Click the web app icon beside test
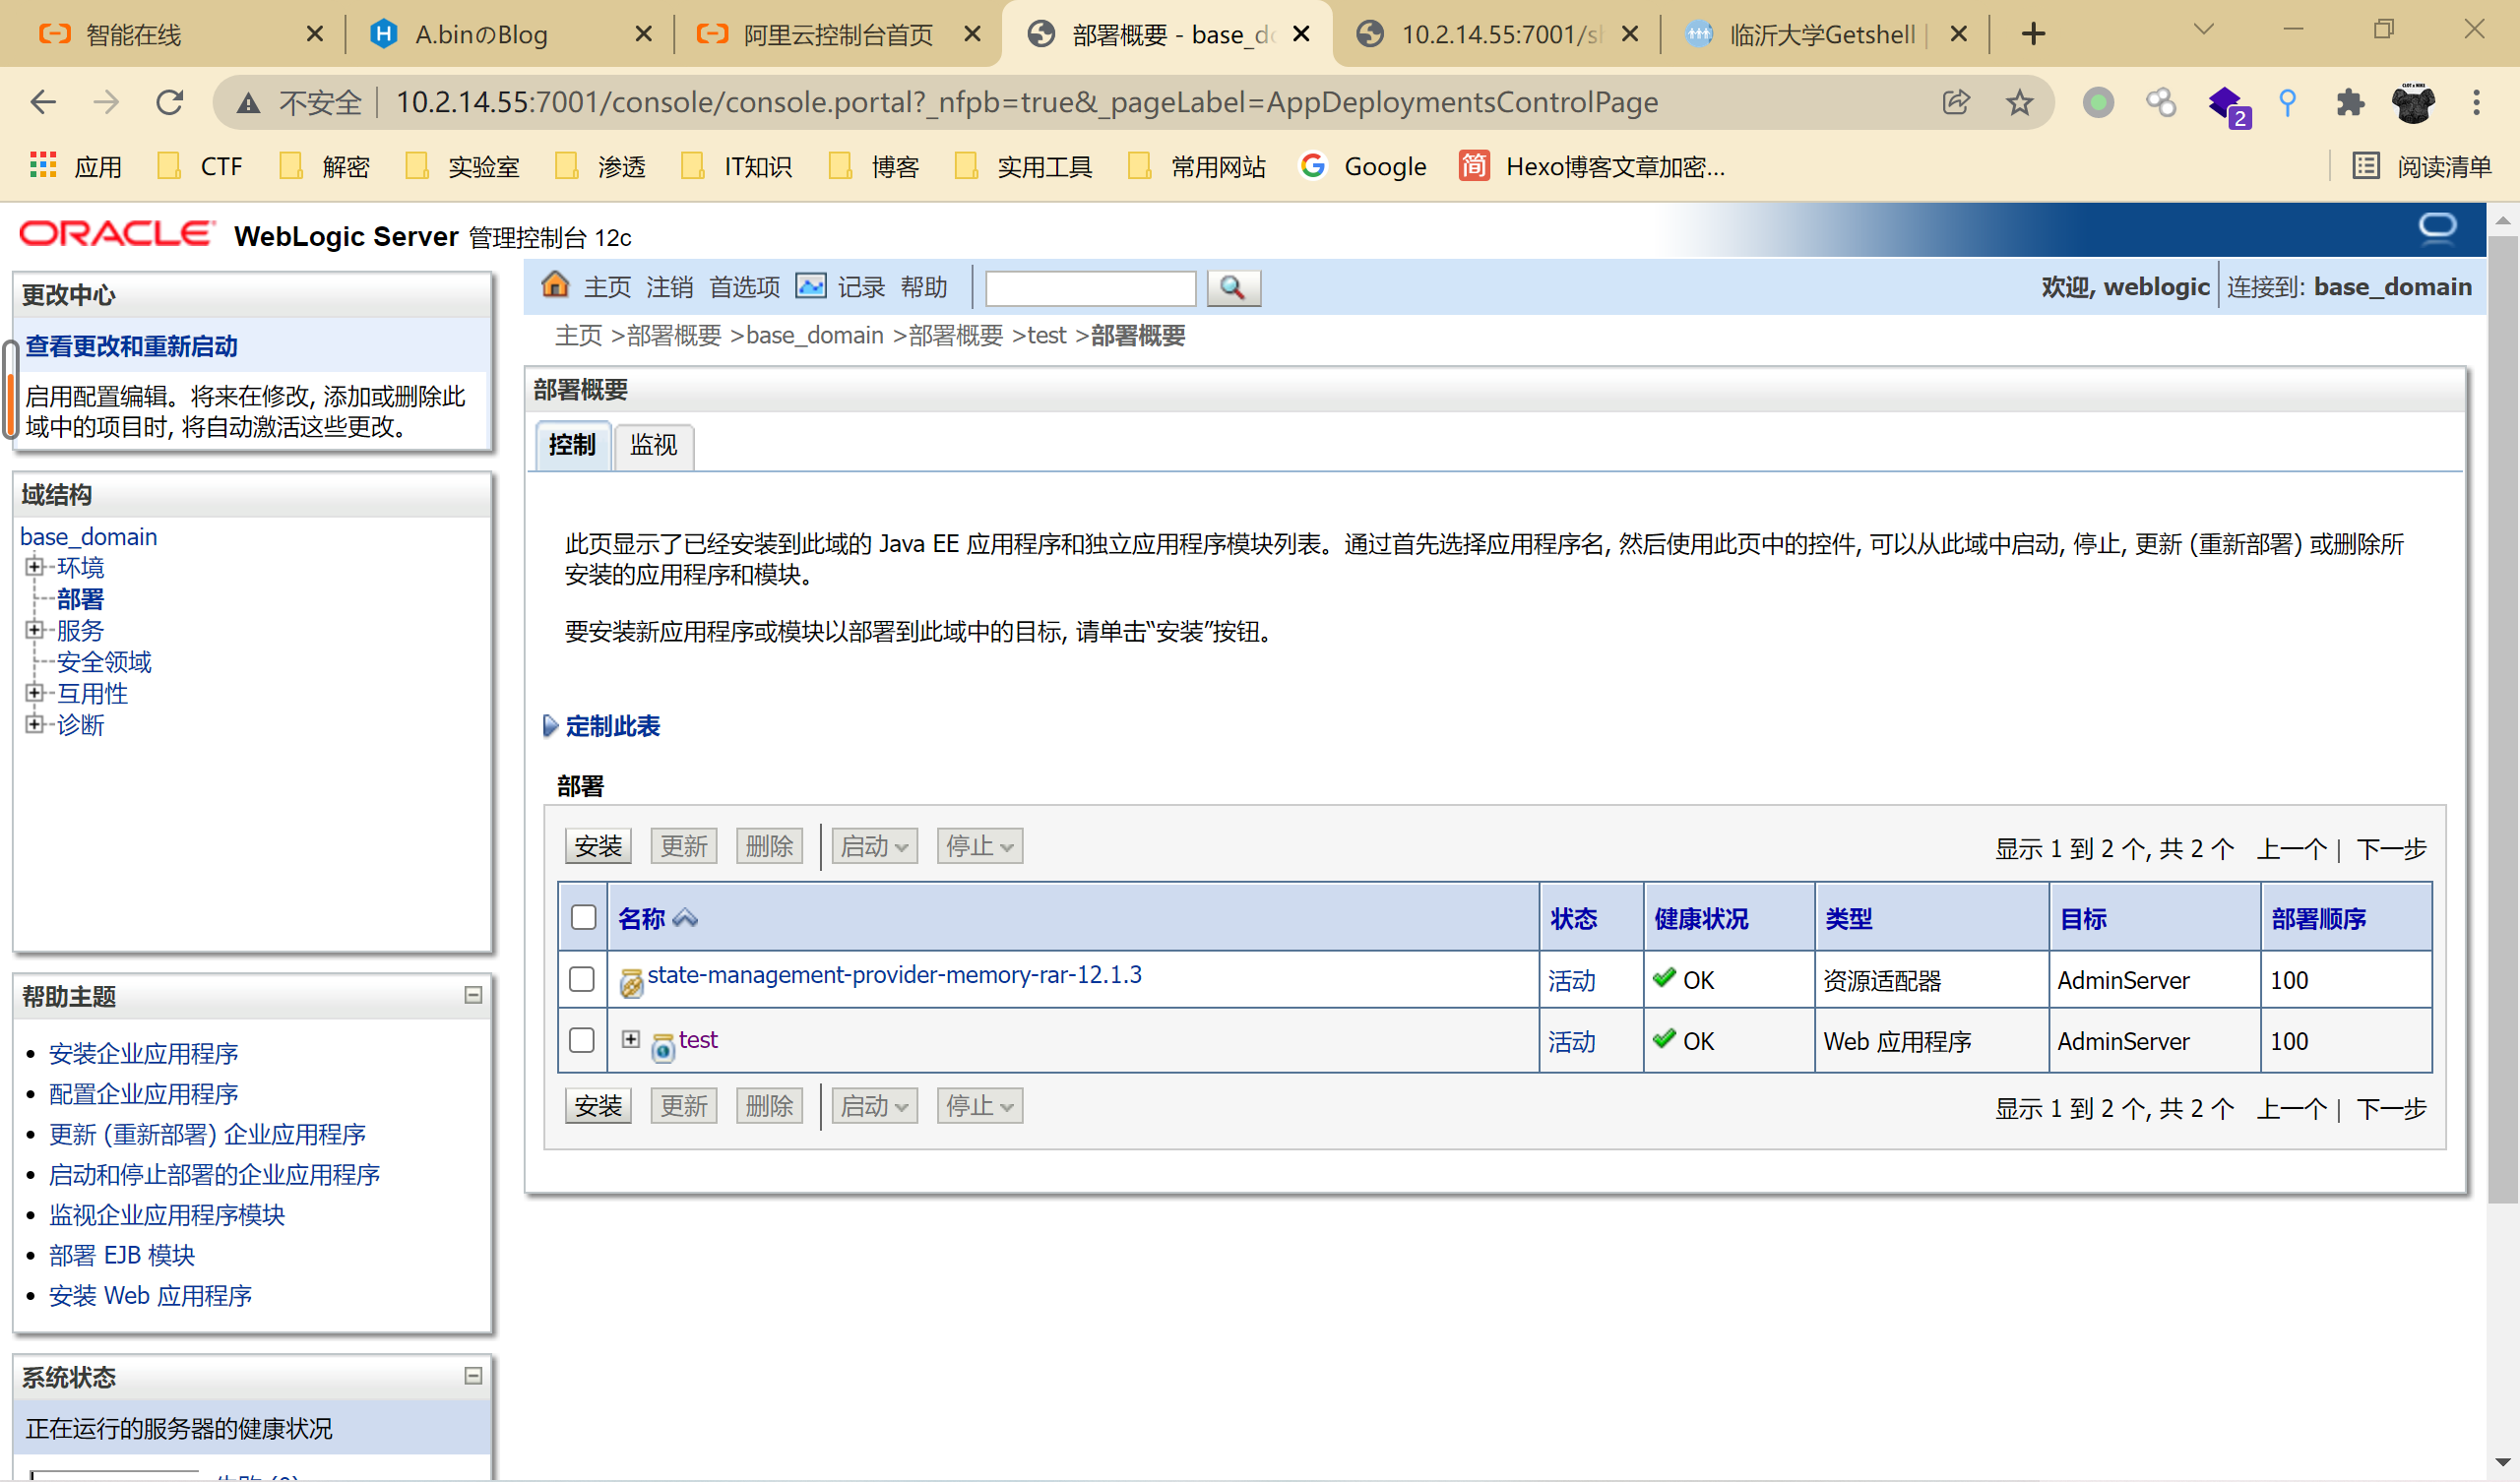Image resolution: width=2520 pixels, height=1482 pixels. coord(662,1047)
